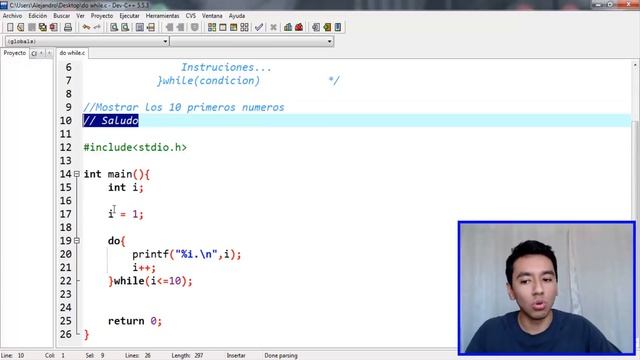Click the Toggle bookmarks icon
The image size is (640, 360).
point(327,27)
